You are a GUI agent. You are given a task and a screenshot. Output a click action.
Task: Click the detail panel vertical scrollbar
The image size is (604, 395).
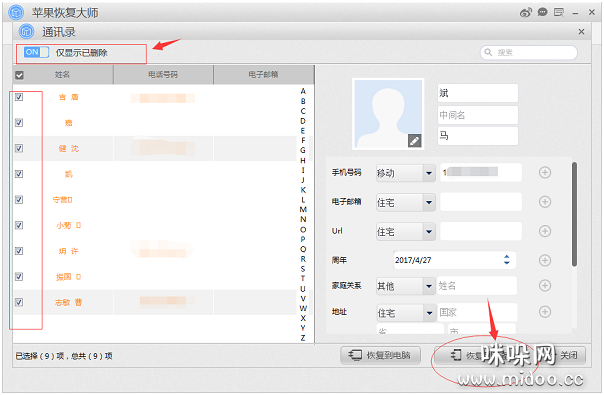point(574,214)
